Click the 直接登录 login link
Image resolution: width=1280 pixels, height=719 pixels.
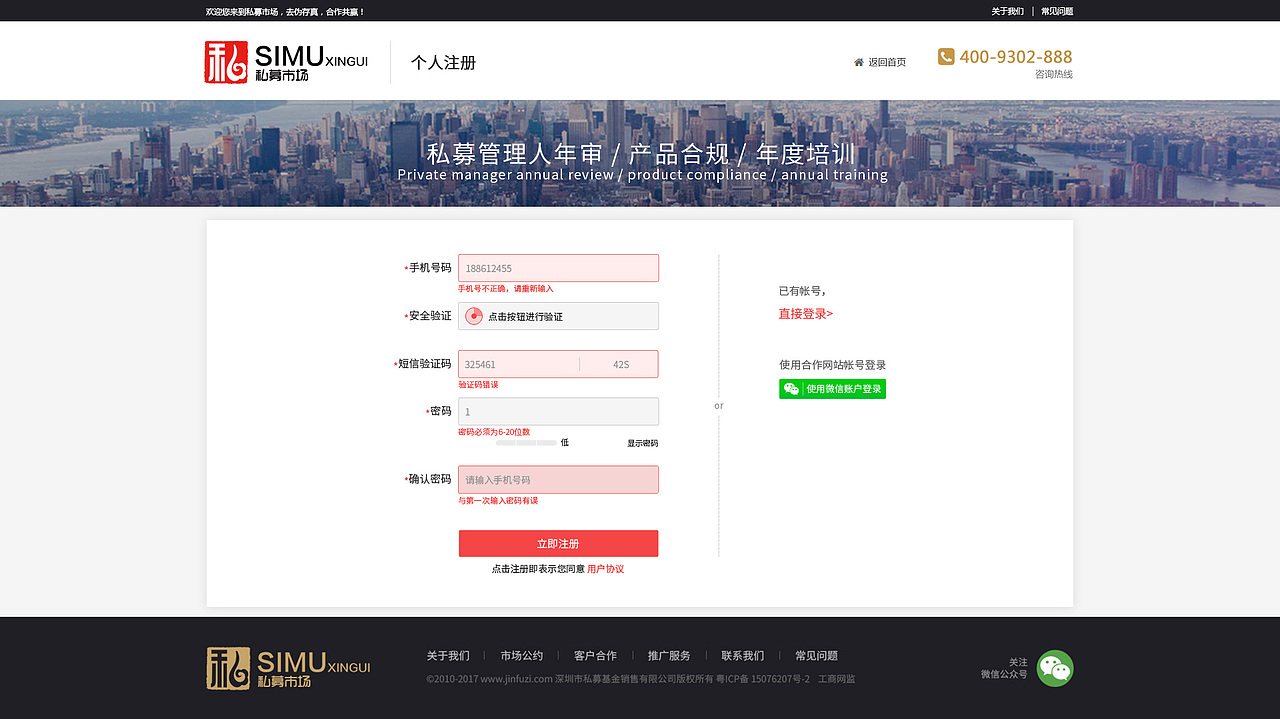pyautogui.click(x=802, y=313)
